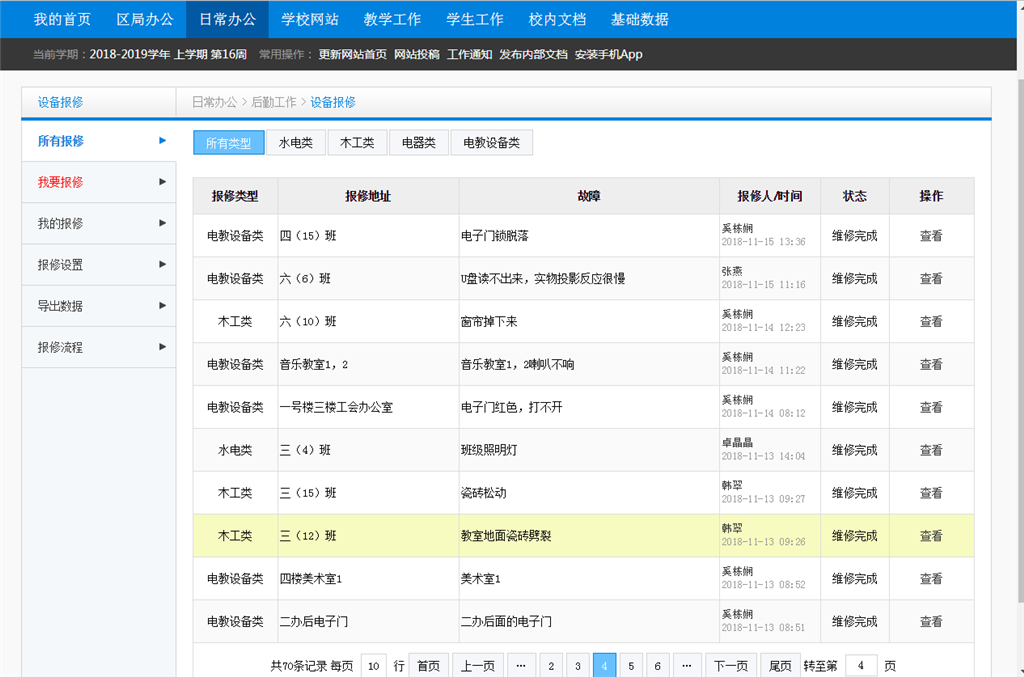Go to the first page (首页)

click(428, 665)
